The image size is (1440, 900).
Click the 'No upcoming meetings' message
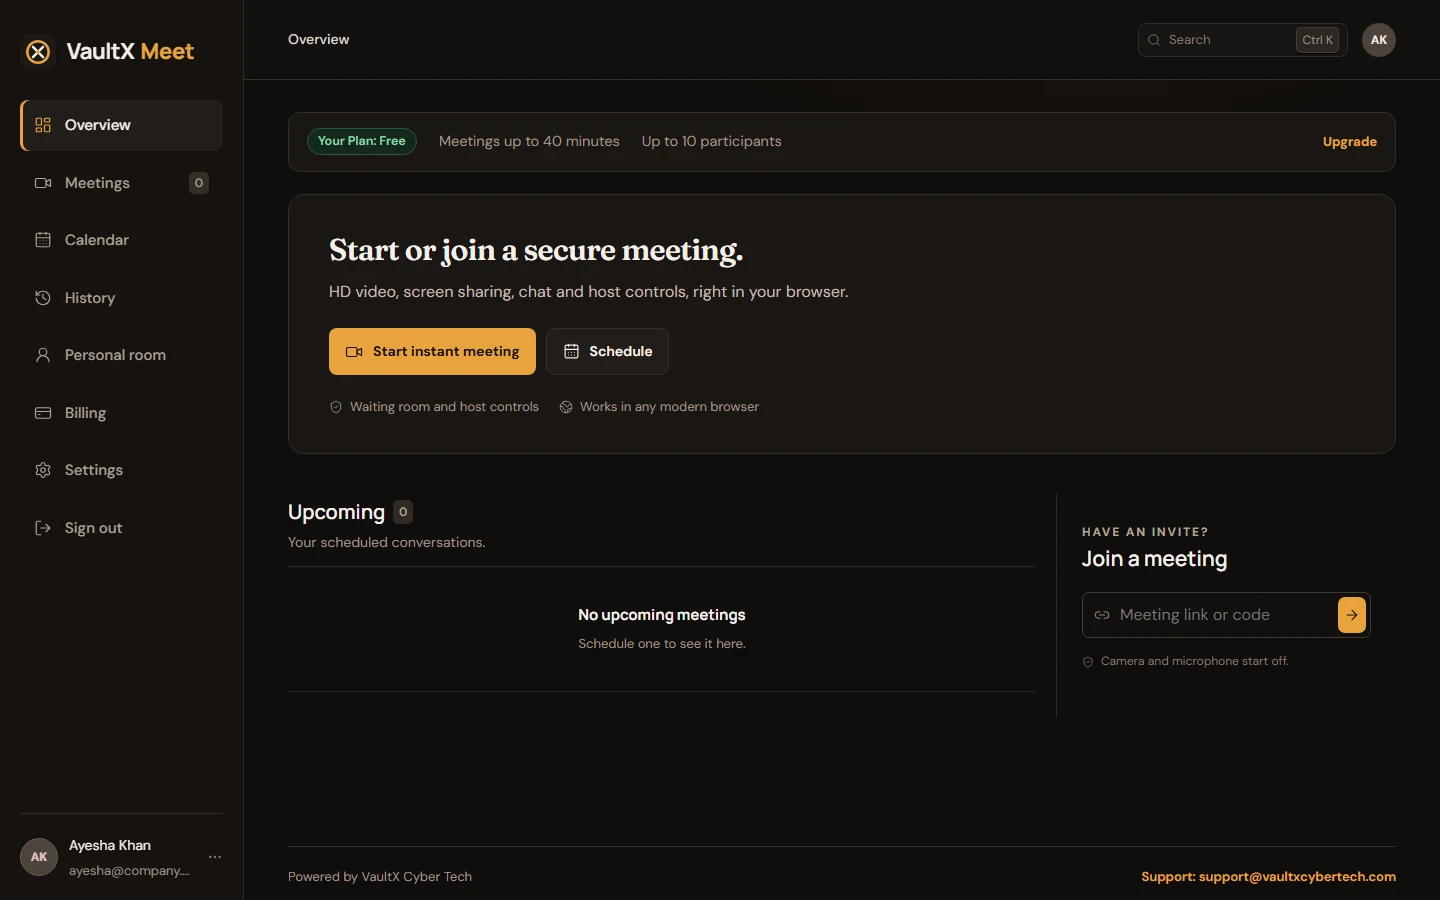662,615
